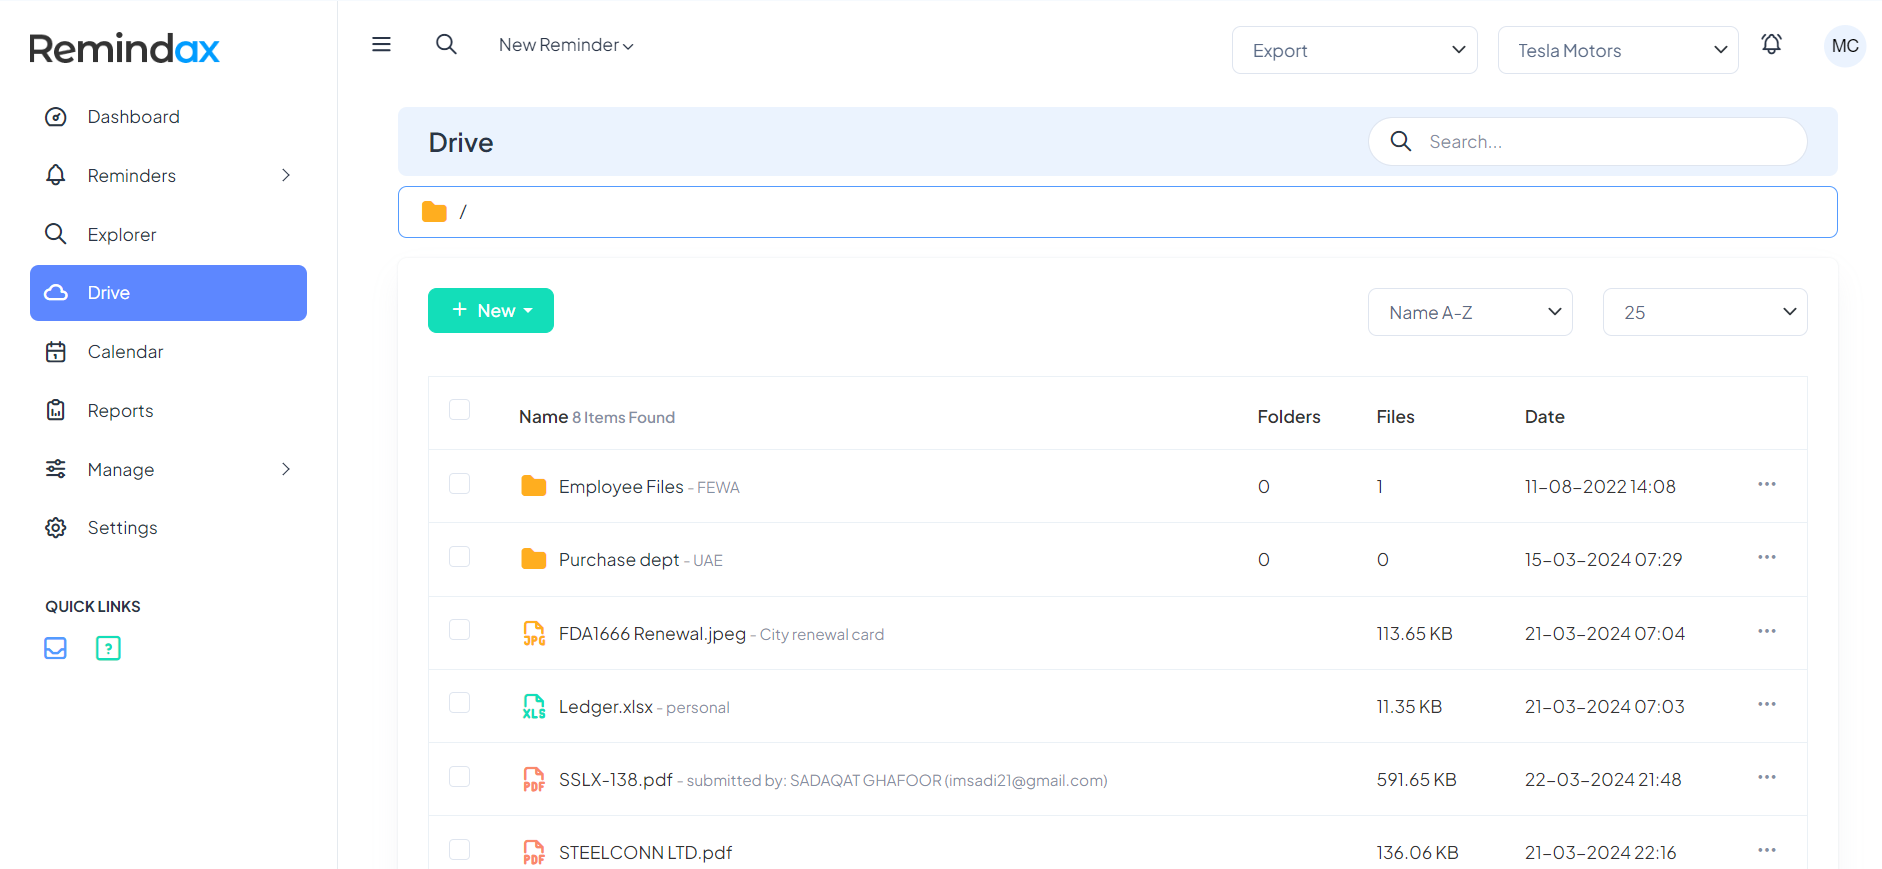Open the MC user avatar
The image size is (1882, 869).
[x=1845, y=46]
